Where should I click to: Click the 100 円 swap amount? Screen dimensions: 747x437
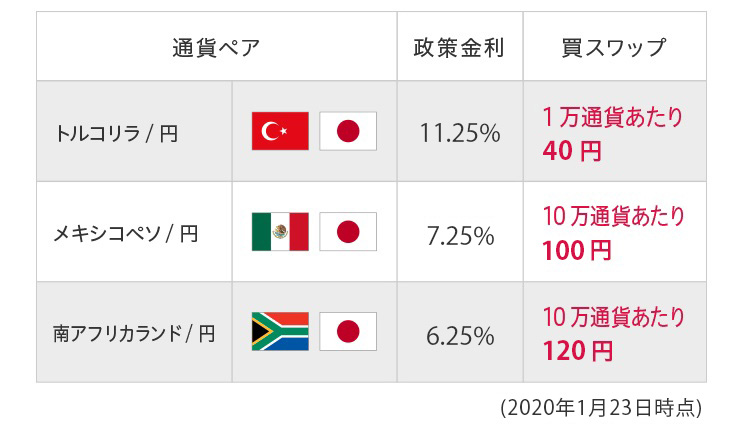tap(577, 251)
